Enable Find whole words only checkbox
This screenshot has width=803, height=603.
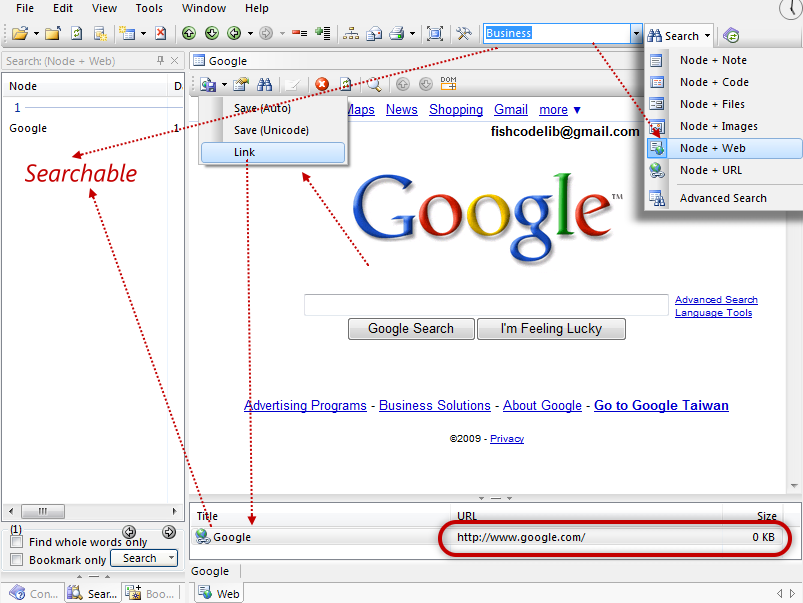tap(17, 542)
